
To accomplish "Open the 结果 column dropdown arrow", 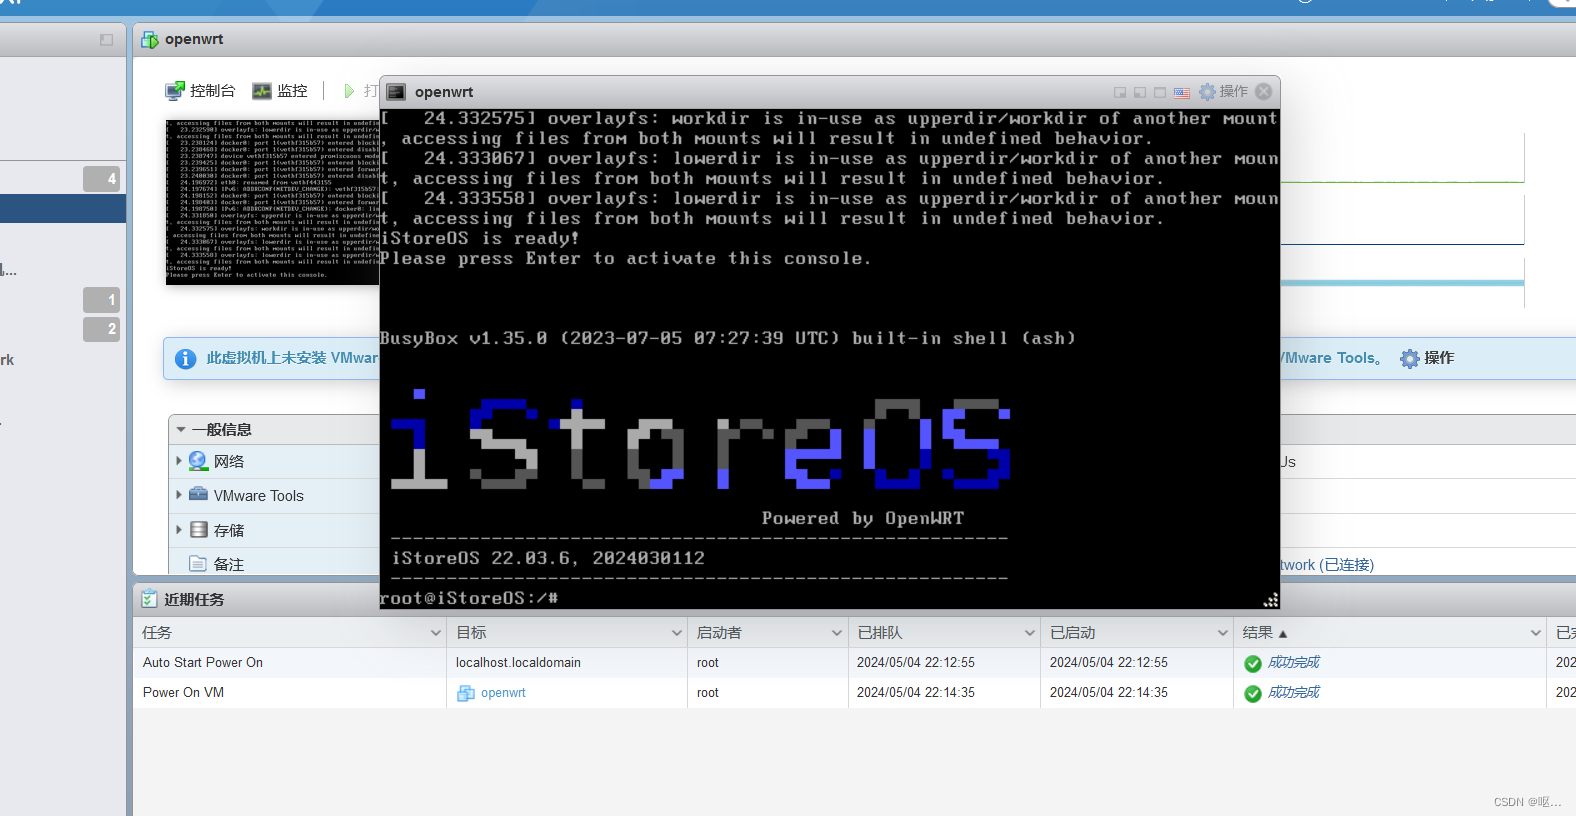I will (1536, 633).
